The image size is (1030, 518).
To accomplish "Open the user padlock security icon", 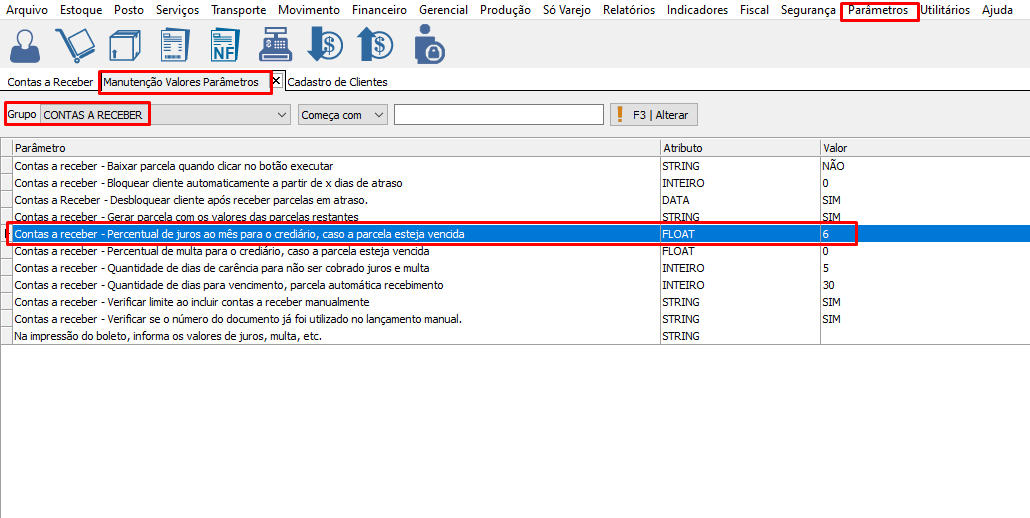I will coord(429,45).
